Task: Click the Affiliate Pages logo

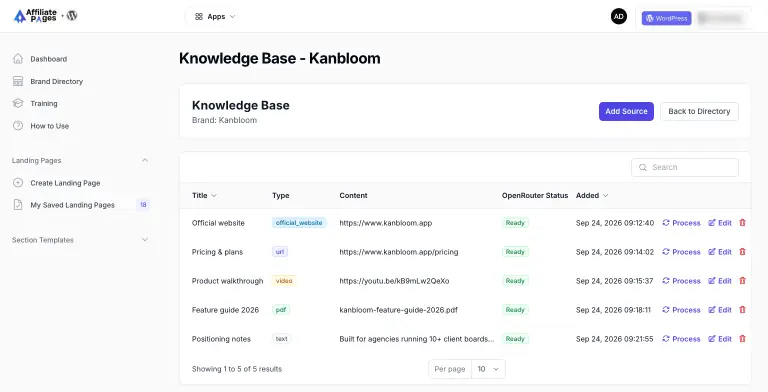Action: tap(35, 16)
